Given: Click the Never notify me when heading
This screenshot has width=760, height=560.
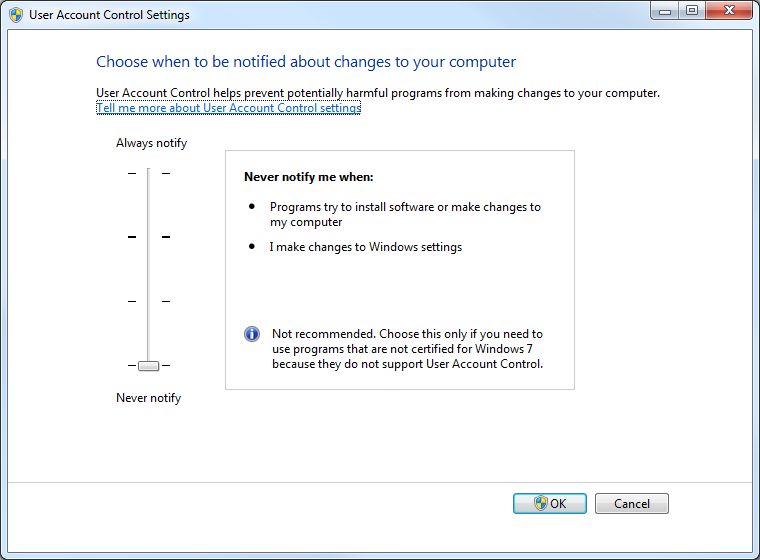Looking at the screenshot, I should pyautogui.click(x=308, y=177).
